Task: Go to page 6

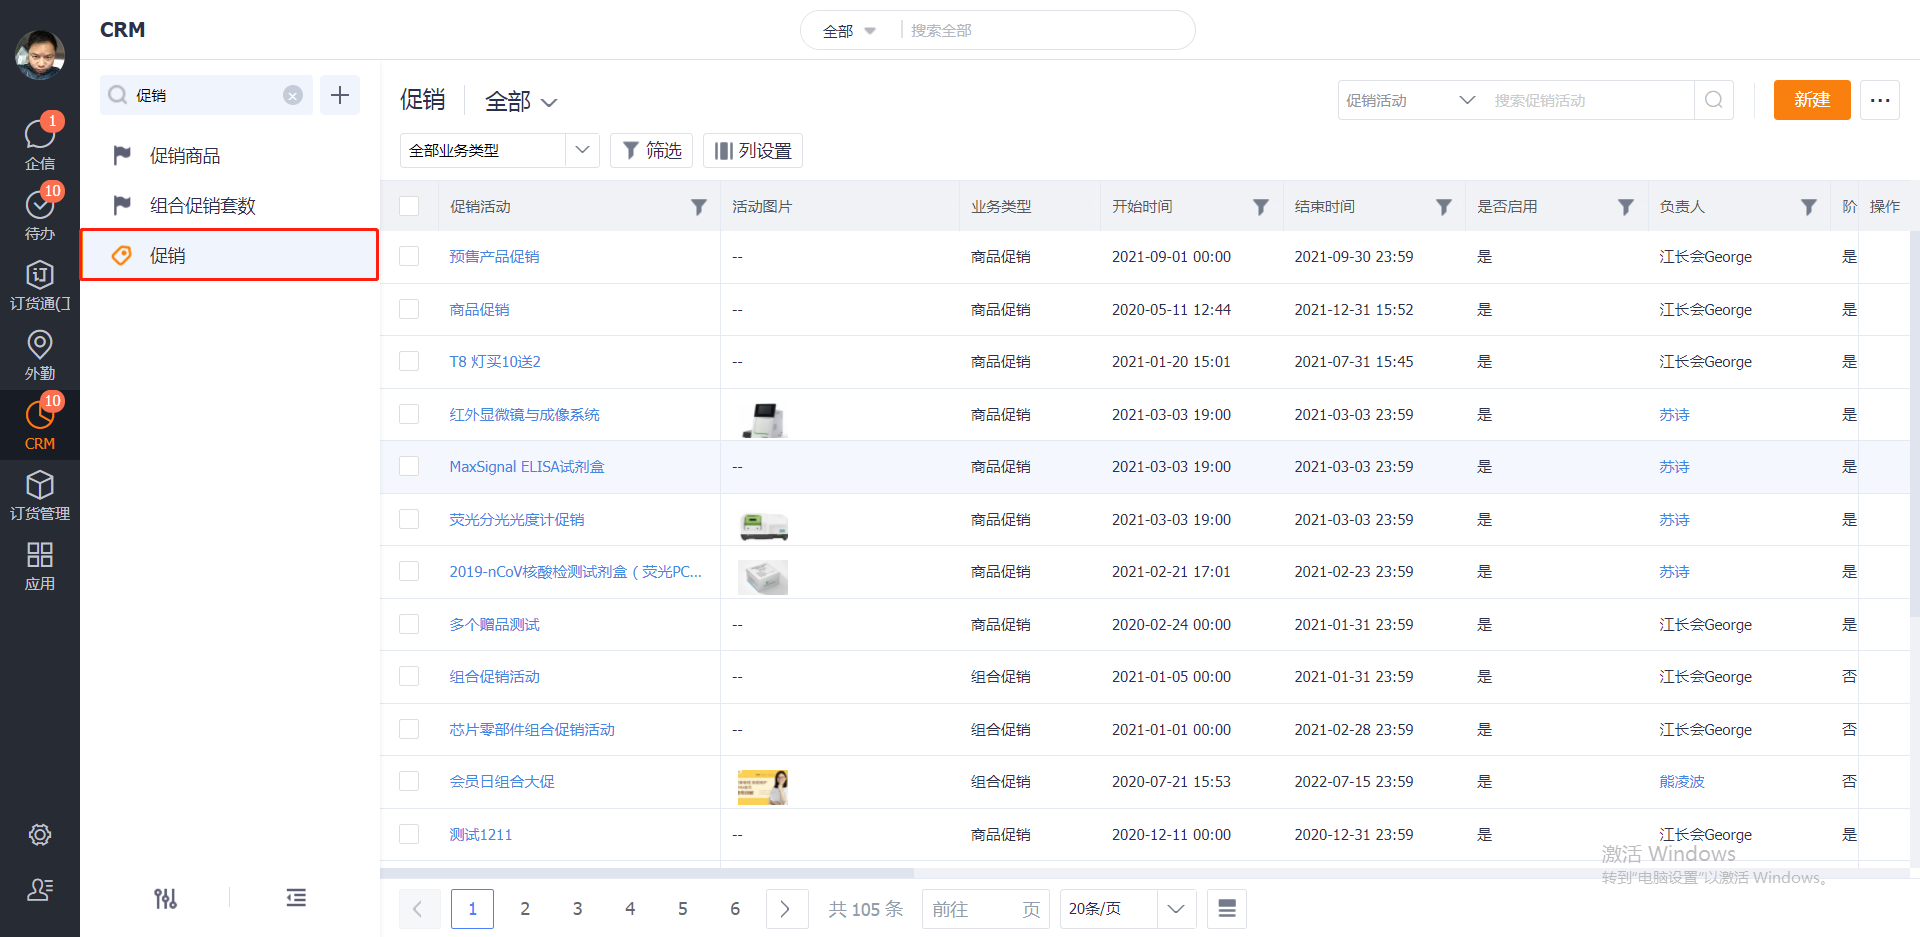Action: 735,909
